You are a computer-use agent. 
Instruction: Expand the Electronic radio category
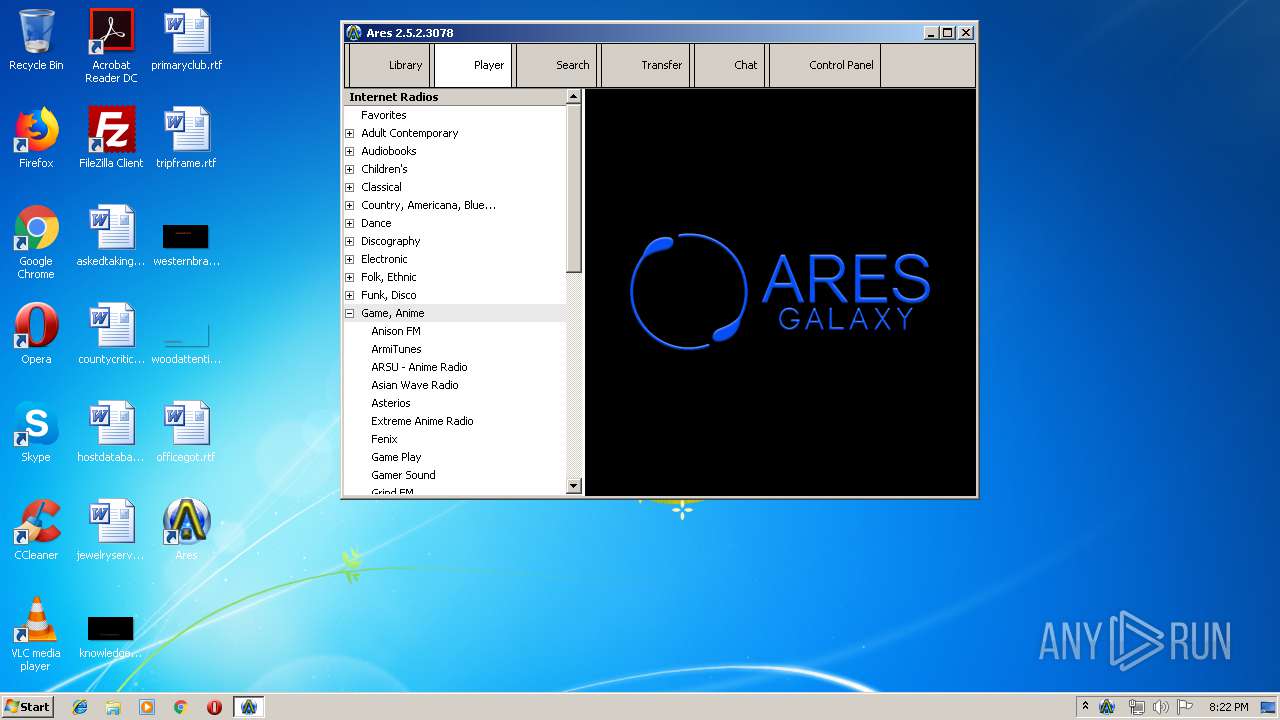(x=350, y=259)
